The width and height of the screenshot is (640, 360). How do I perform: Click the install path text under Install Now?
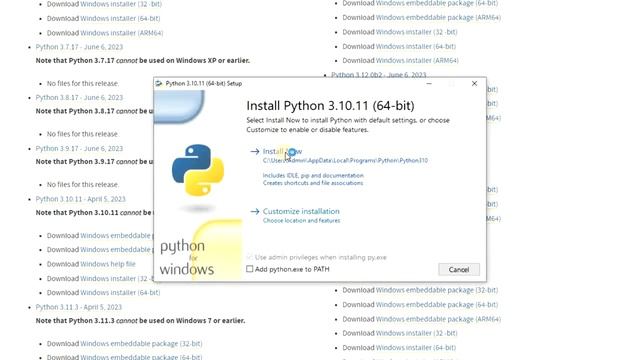click(x=345, y=160)
